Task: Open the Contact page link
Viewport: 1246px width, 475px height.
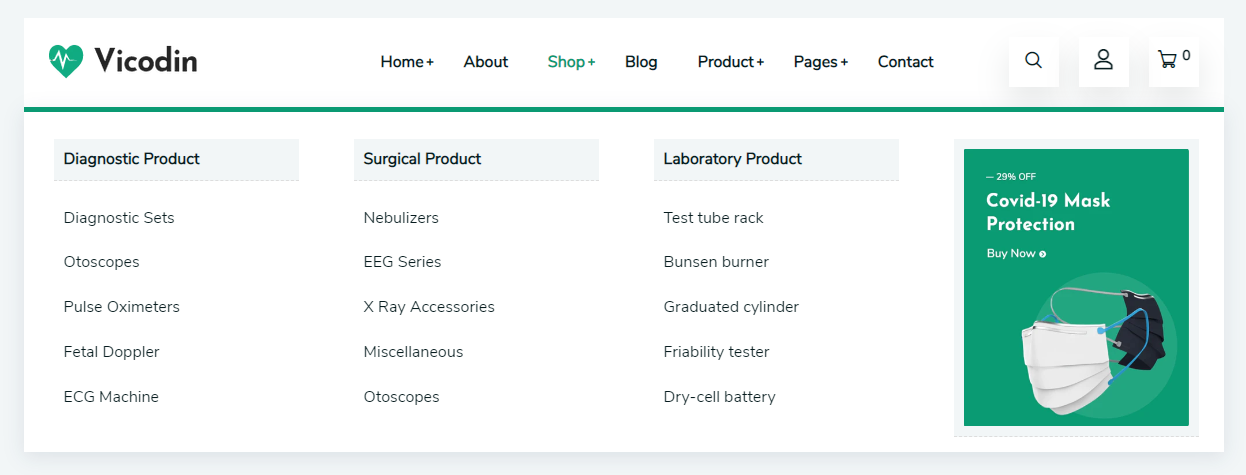Action: pyautogui.click(x=906, y=62)
